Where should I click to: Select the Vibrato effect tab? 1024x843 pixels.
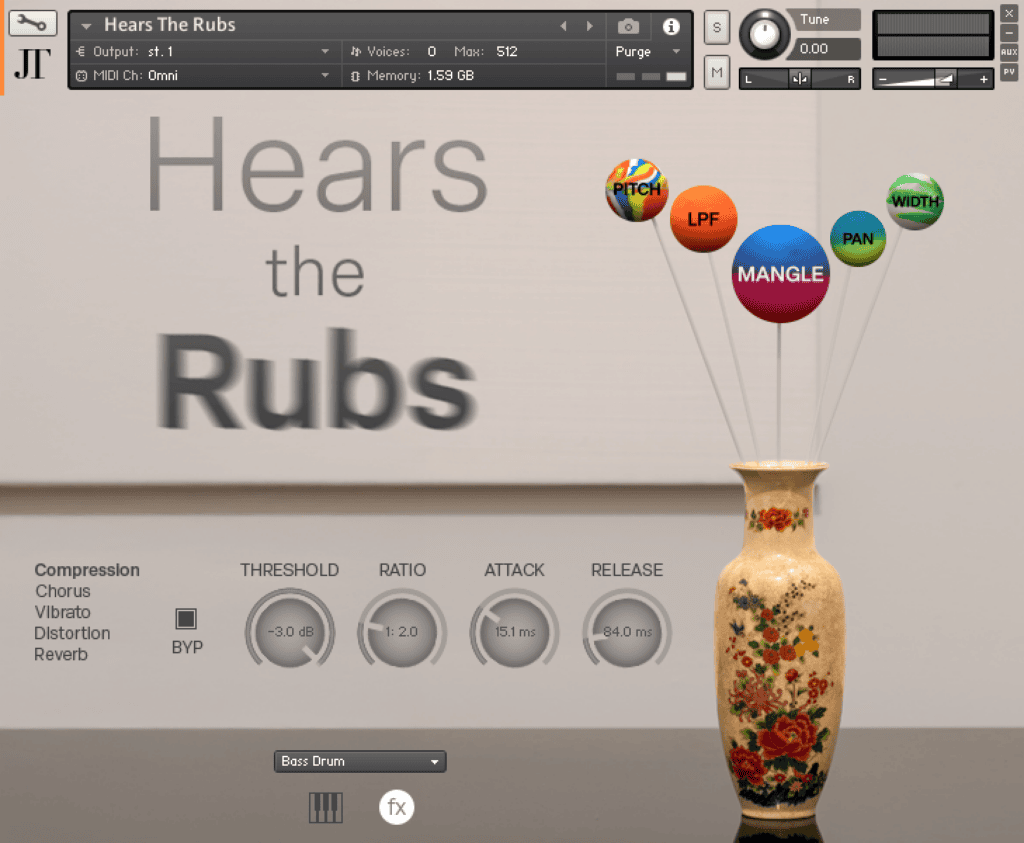(x=63, y=612)
